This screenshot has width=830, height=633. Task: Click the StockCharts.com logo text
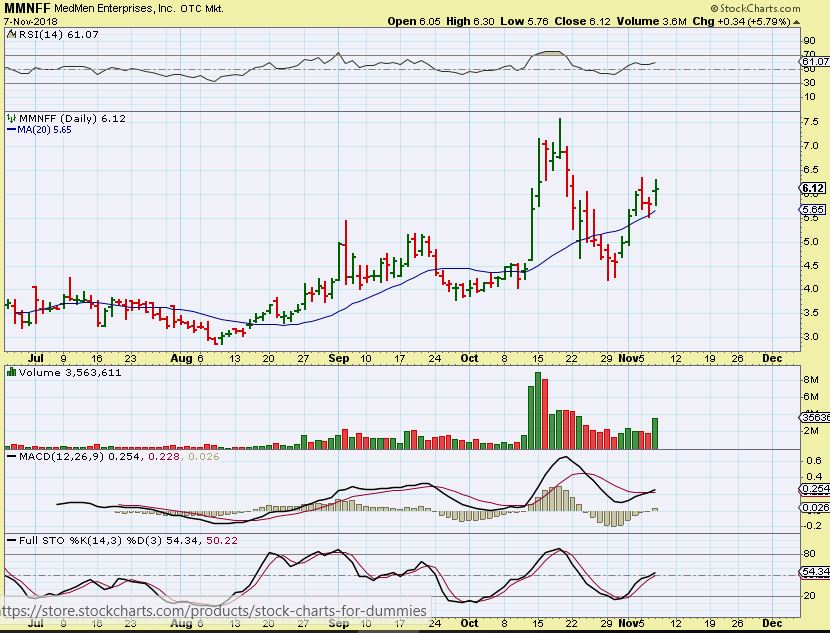pyautogui.click(x=759, y=8)
